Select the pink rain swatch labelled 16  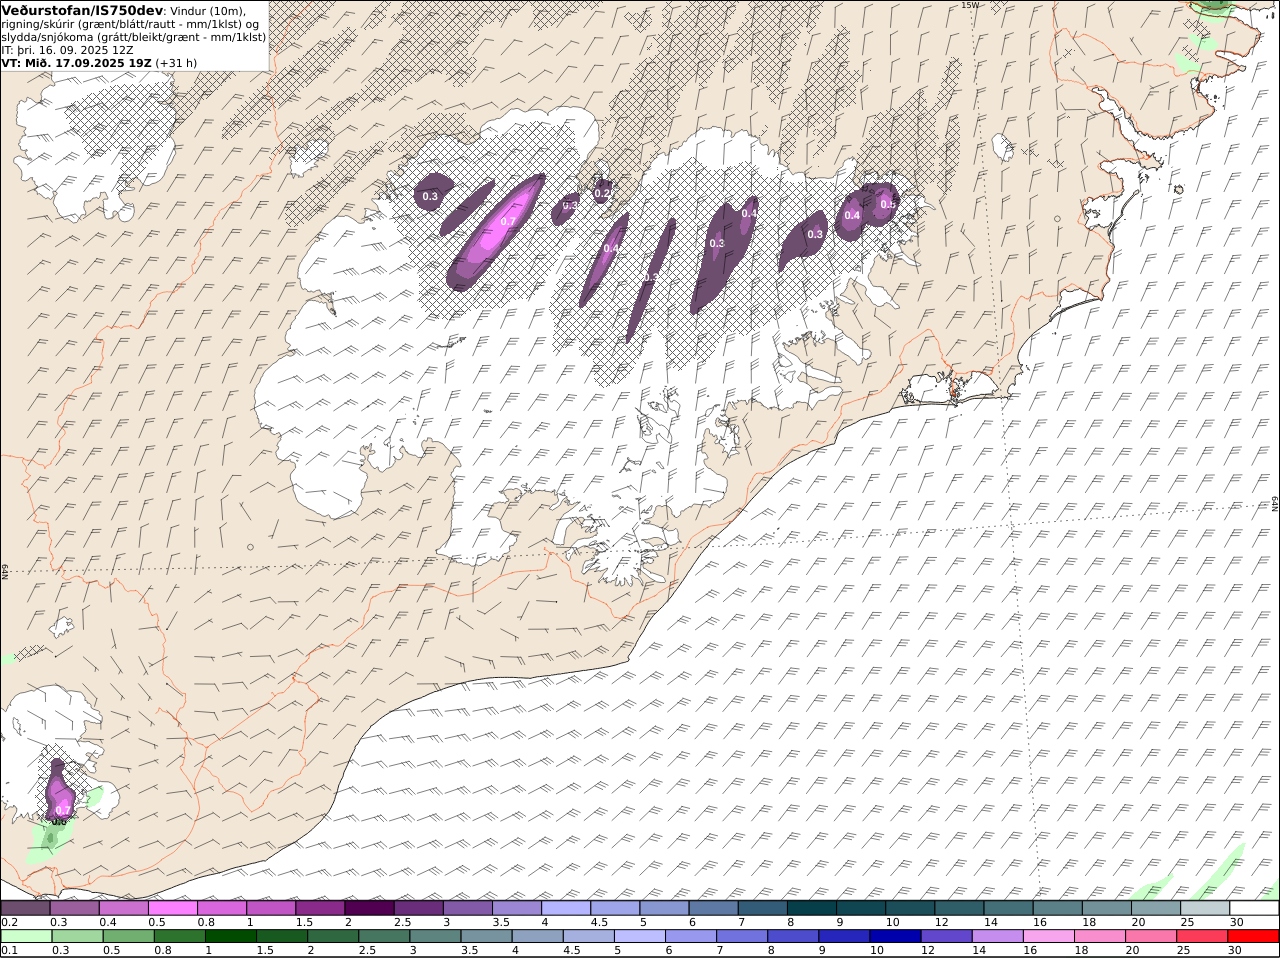(1048, 937)
